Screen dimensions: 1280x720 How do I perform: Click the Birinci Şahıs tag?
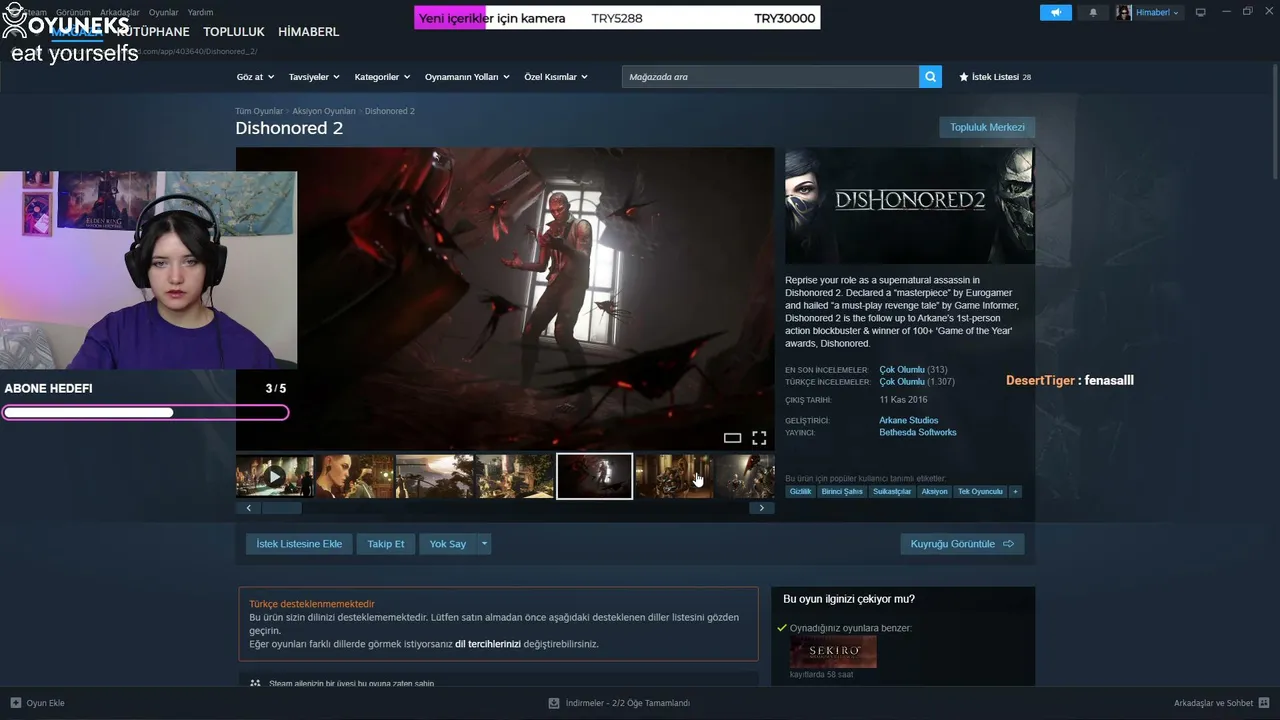tap(842, 492)
